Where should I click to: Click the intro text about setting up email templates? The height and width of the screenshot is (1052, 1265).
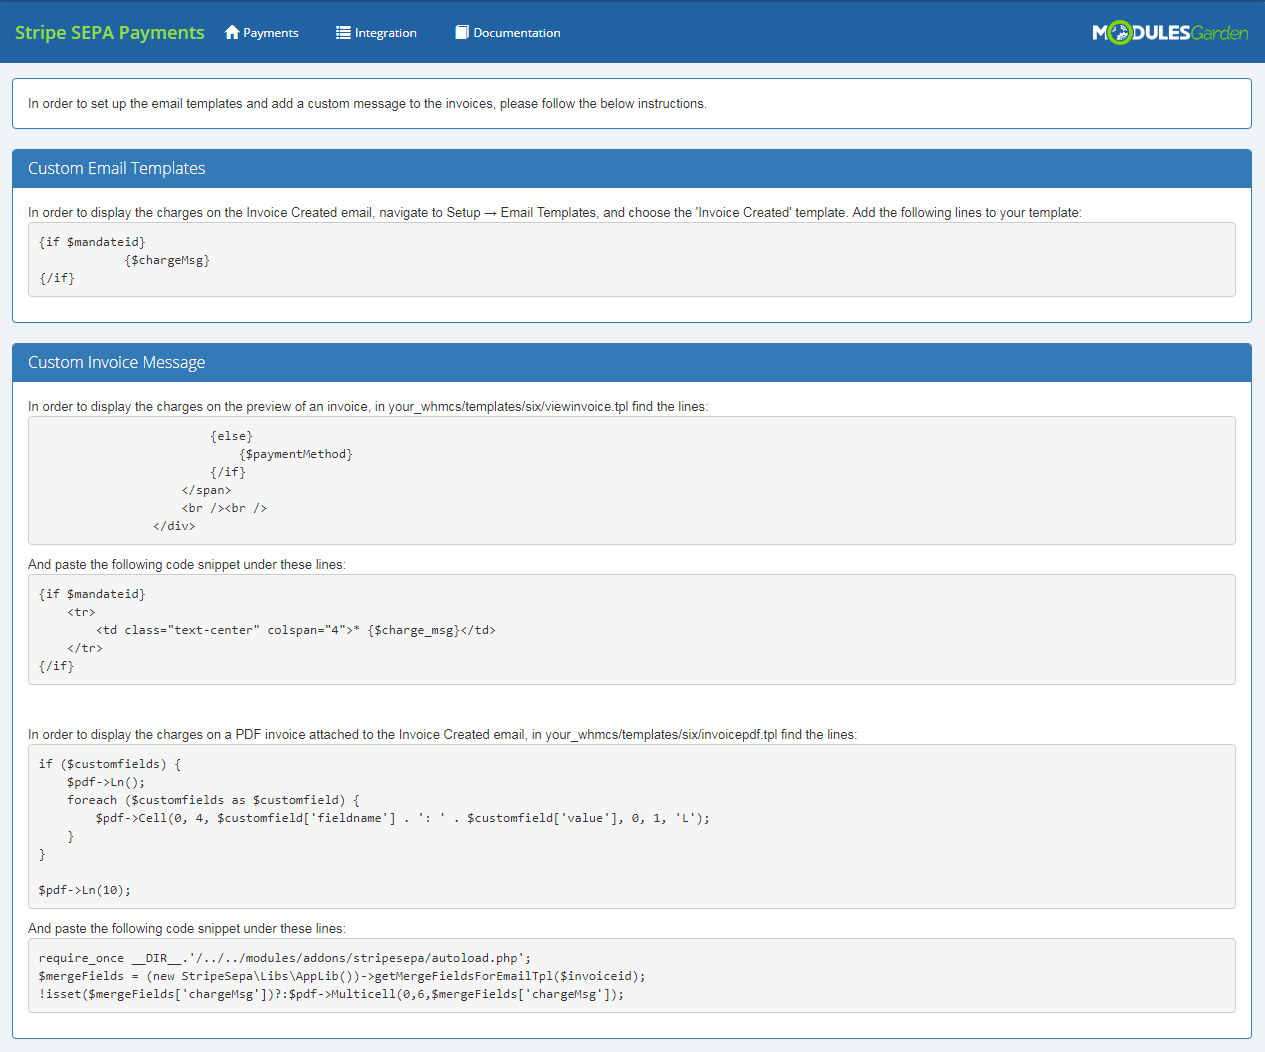coord(367,103)
